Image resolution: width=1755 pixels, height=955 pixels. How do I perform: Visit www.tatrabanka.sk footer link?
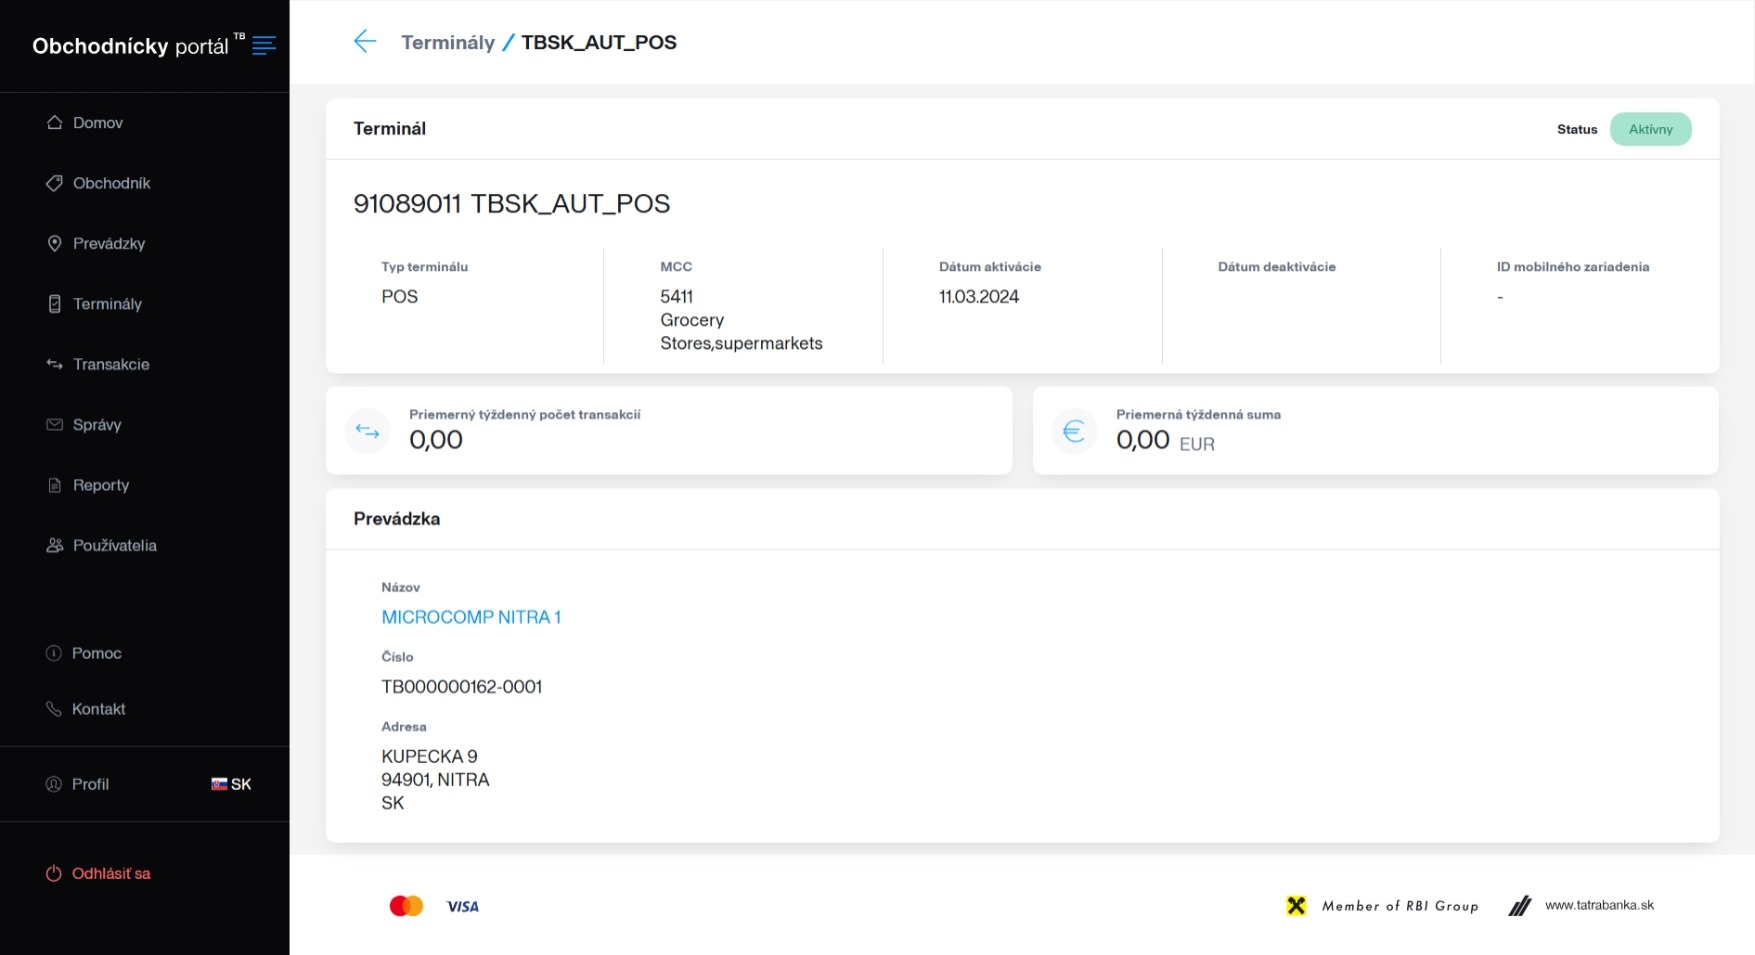point(1598,905)
